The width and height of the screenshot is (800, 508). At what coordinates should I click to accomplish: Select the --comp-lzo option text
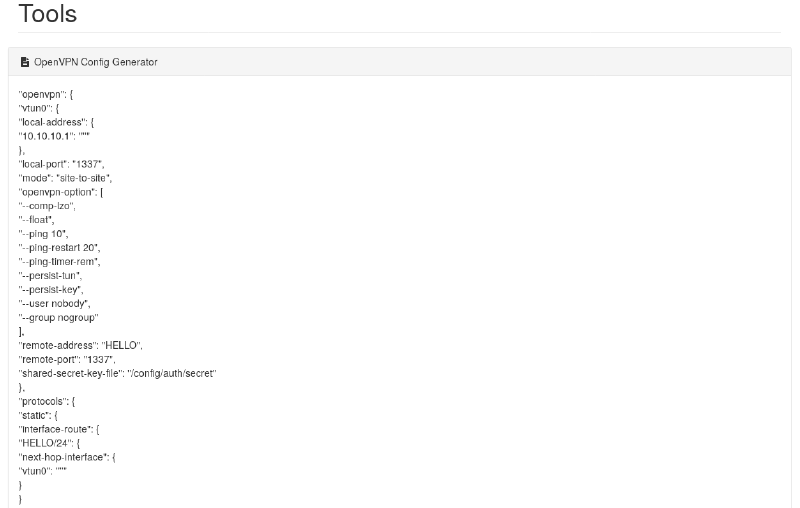pyautogui.click(x=47, y=205)
